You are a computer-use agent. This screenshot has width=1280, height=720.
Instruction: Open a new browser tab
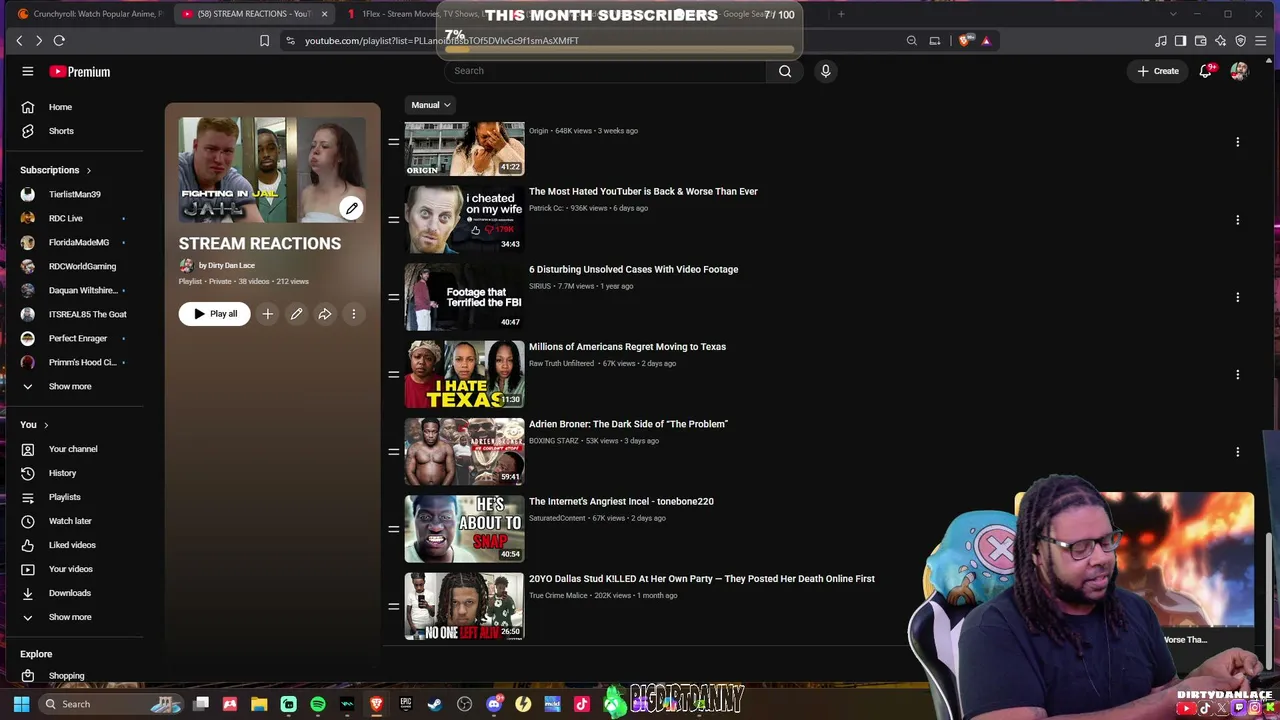pyautogui.click(x=841, y=14)
